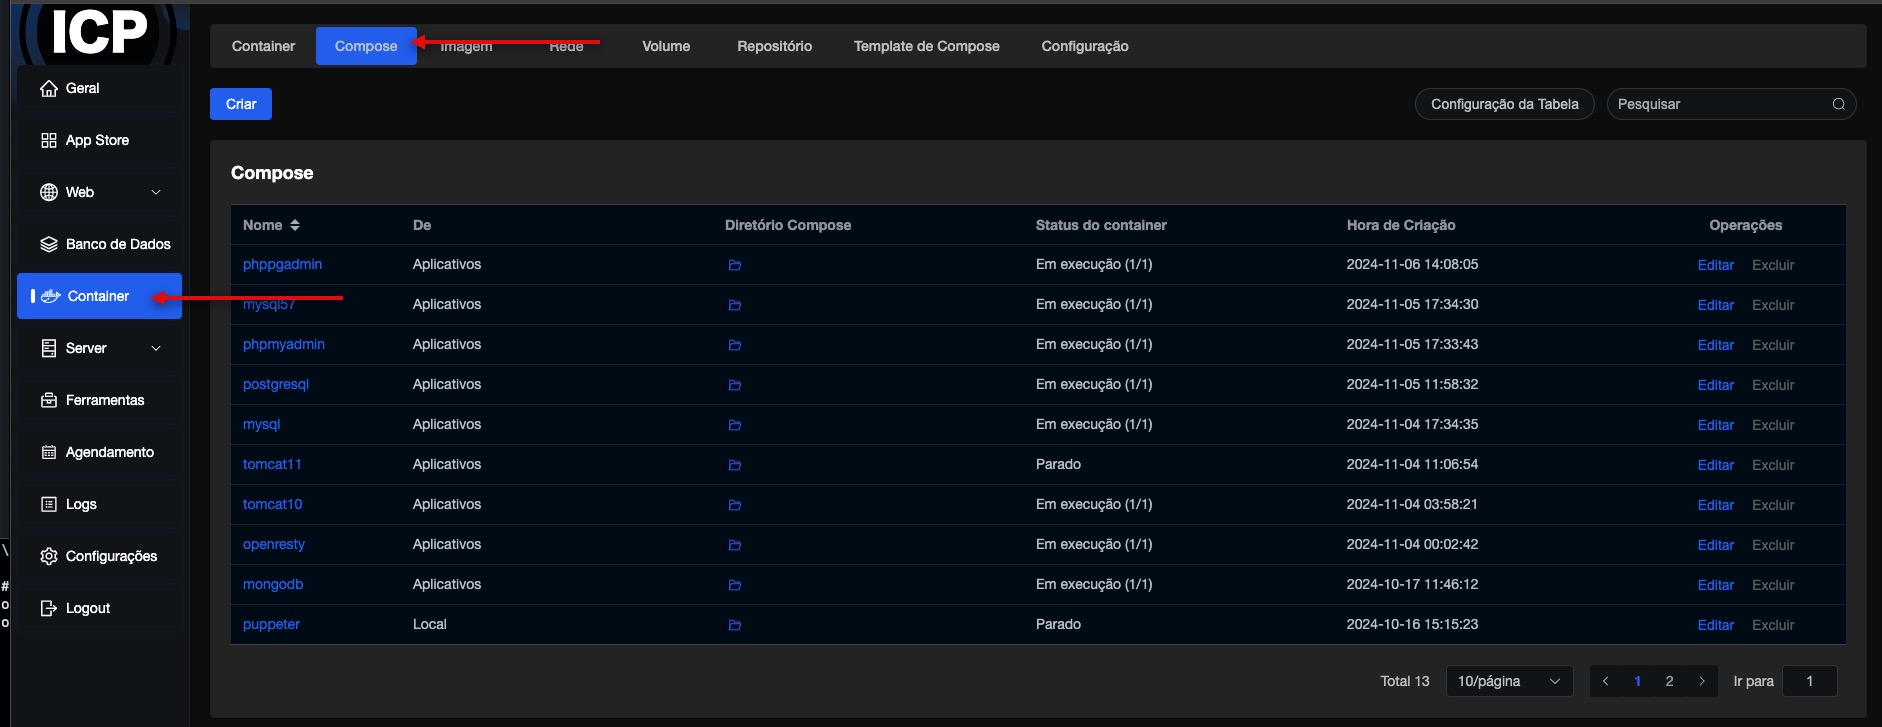Open the Template de Compose tab
The height and width of the screenshot is (727, 1882).
[926, 46]
